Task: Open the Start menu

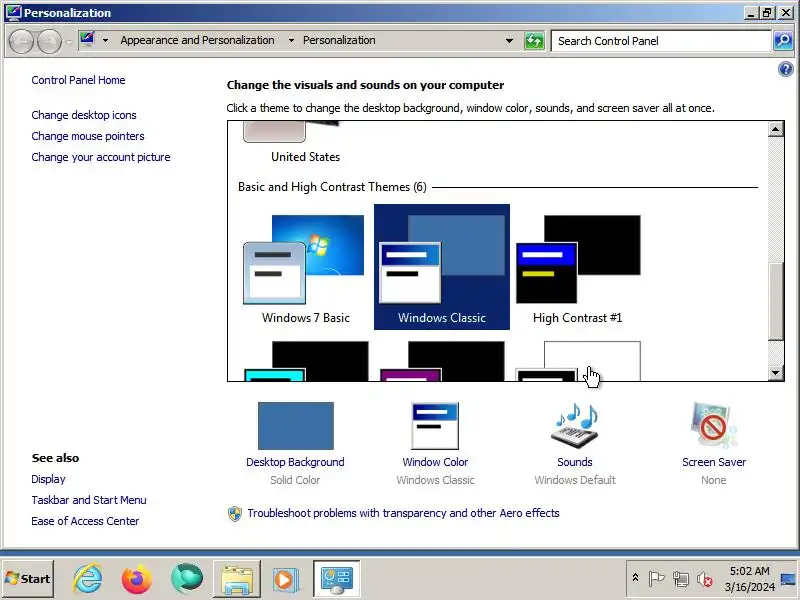Action: pyautogui.click(x=28, y=579)
